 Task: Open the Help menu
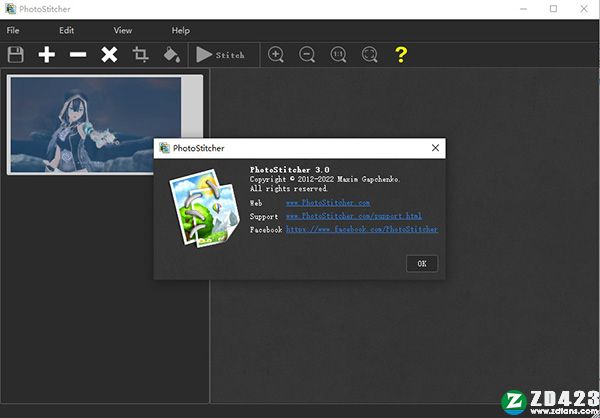point(181,31)
